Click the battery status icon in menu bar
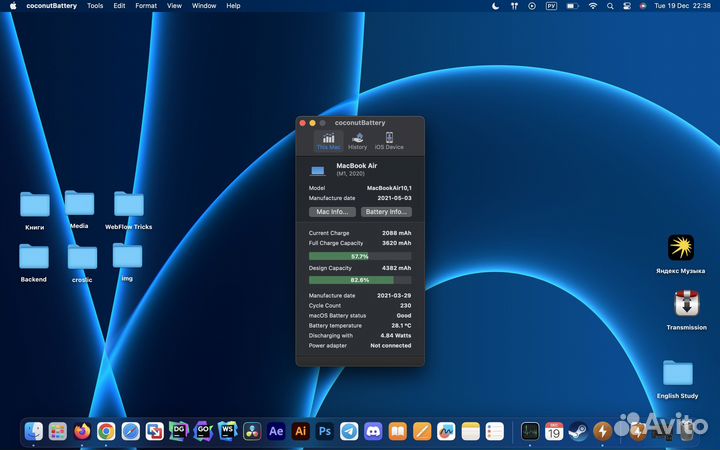Image resolution: width=720 pixels, height=450 pixels. click(572, 6)
